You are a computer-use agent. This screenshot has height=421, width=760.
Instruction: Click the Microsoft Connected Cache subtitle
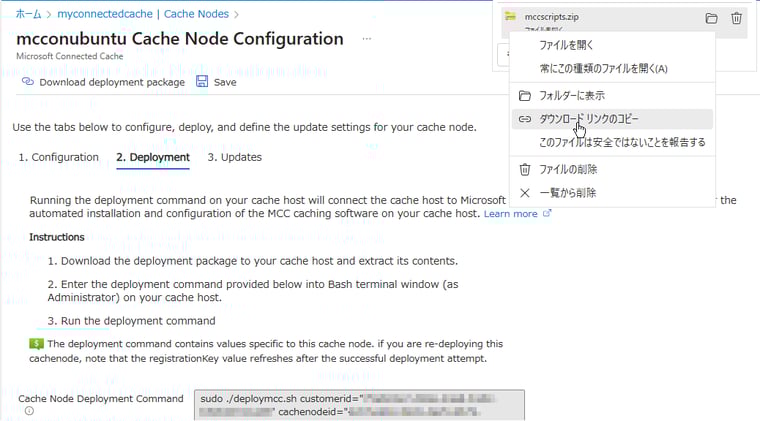point(70,56)
